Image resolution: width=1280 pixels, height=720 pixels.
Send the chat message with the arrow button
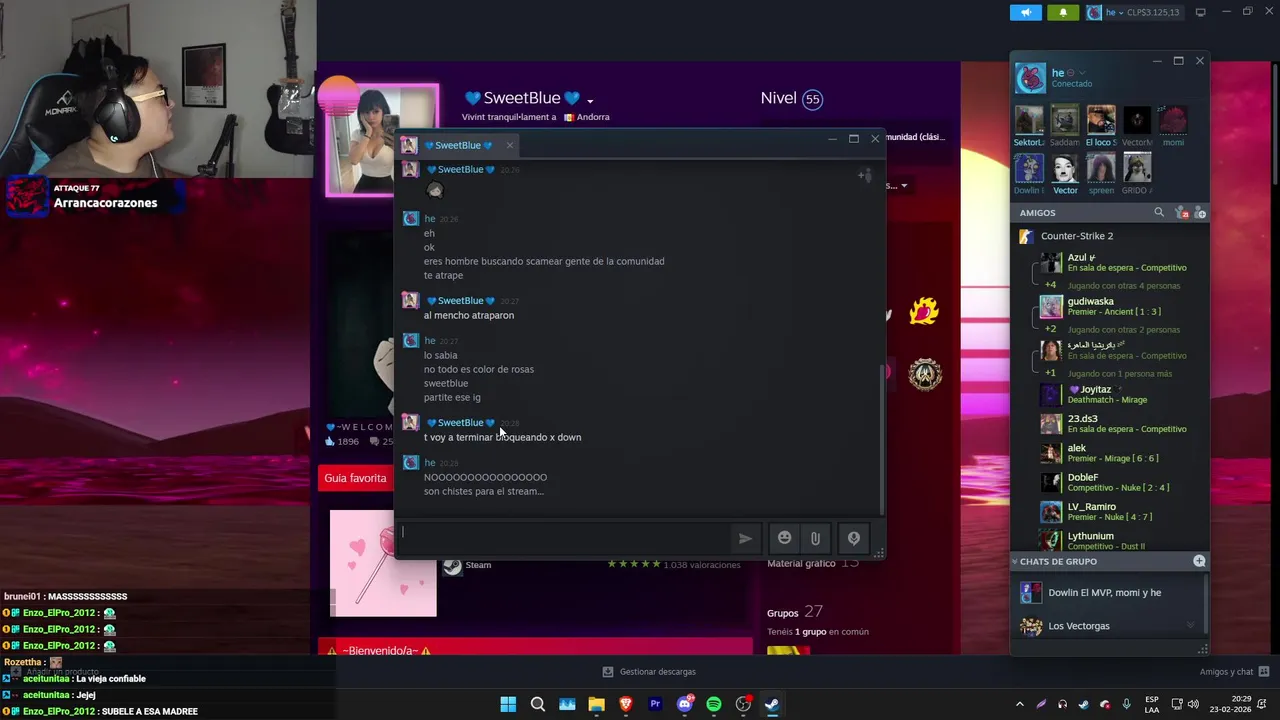745,538
